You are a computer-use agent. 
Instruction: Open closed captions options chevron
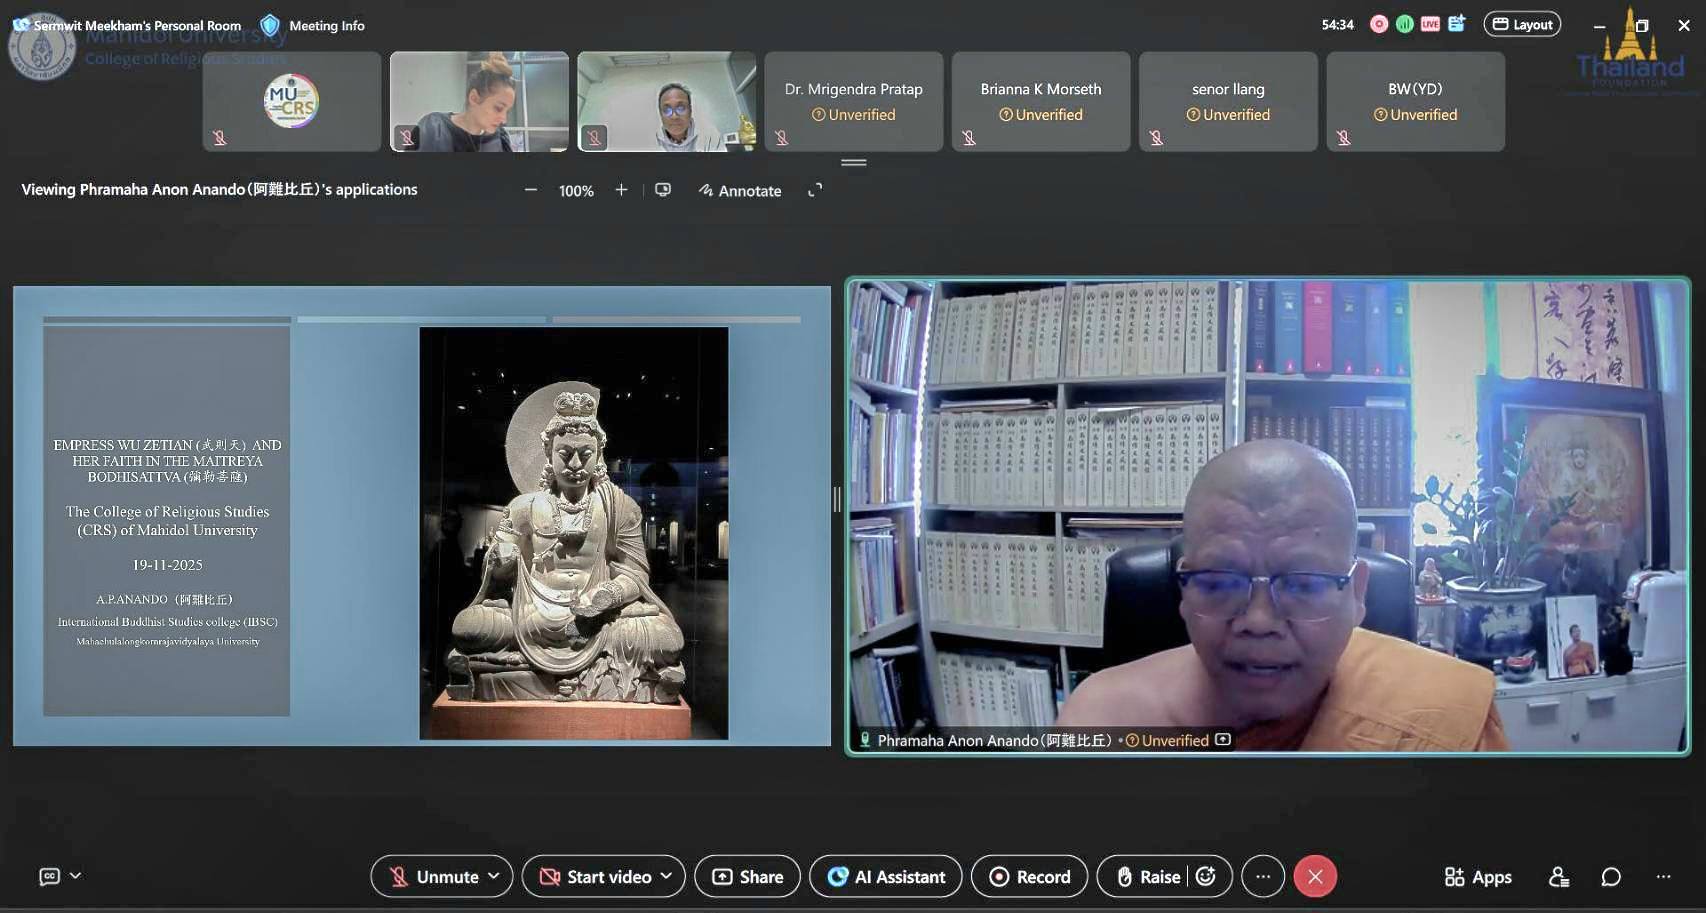75,876
